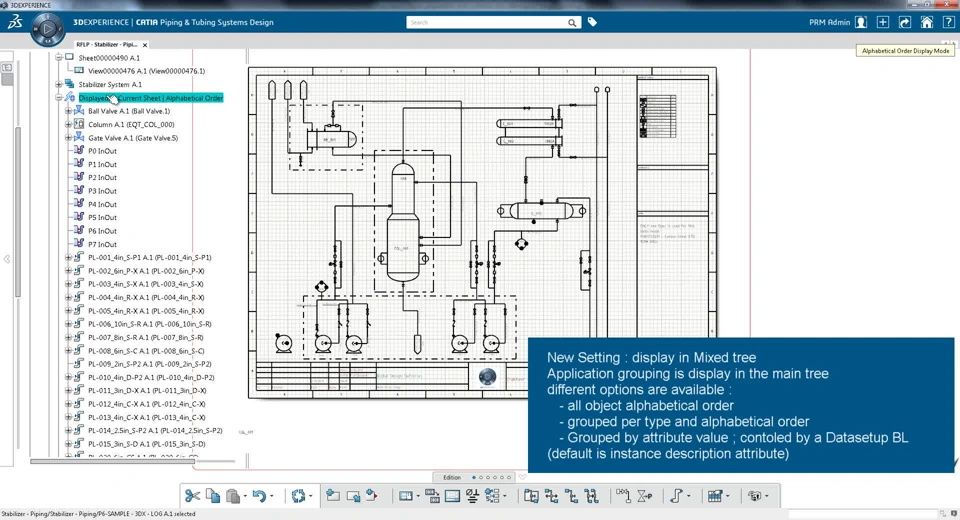Select the first Edition page dot
Screen dimensions: 960x520
pos(474,478)
